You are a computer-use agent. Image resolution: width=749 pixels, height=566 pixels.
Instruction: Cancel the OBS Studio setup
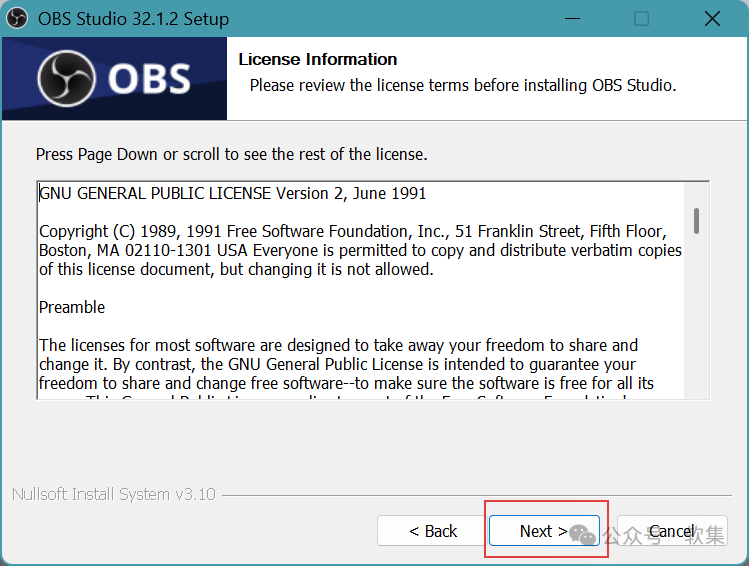tap(672, 531)
